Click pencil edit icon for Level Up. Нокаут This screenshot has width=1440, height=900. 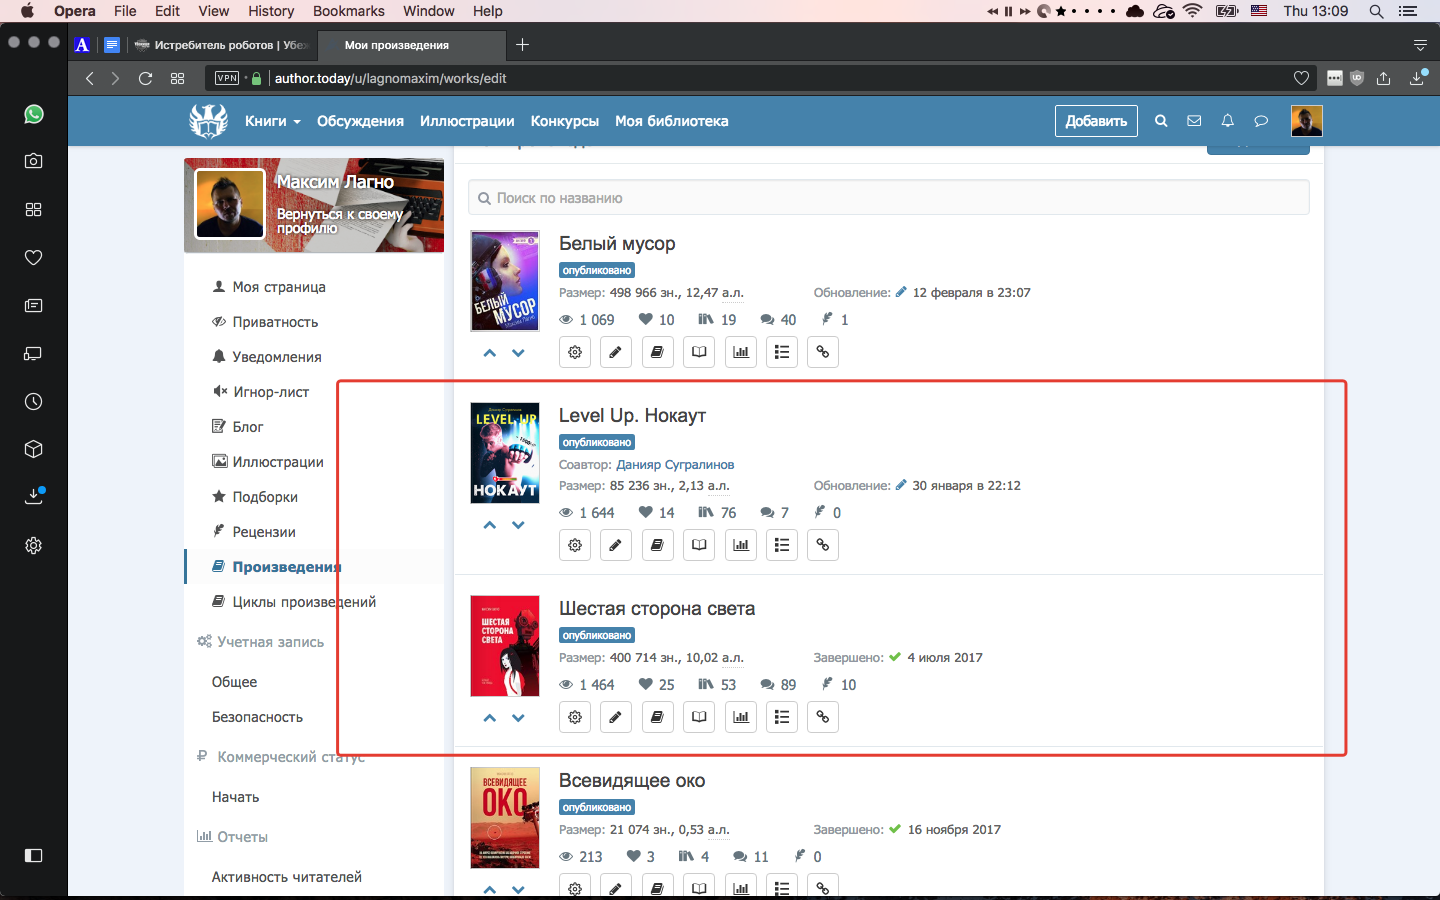pyautogui.click(x=616, y=545)
